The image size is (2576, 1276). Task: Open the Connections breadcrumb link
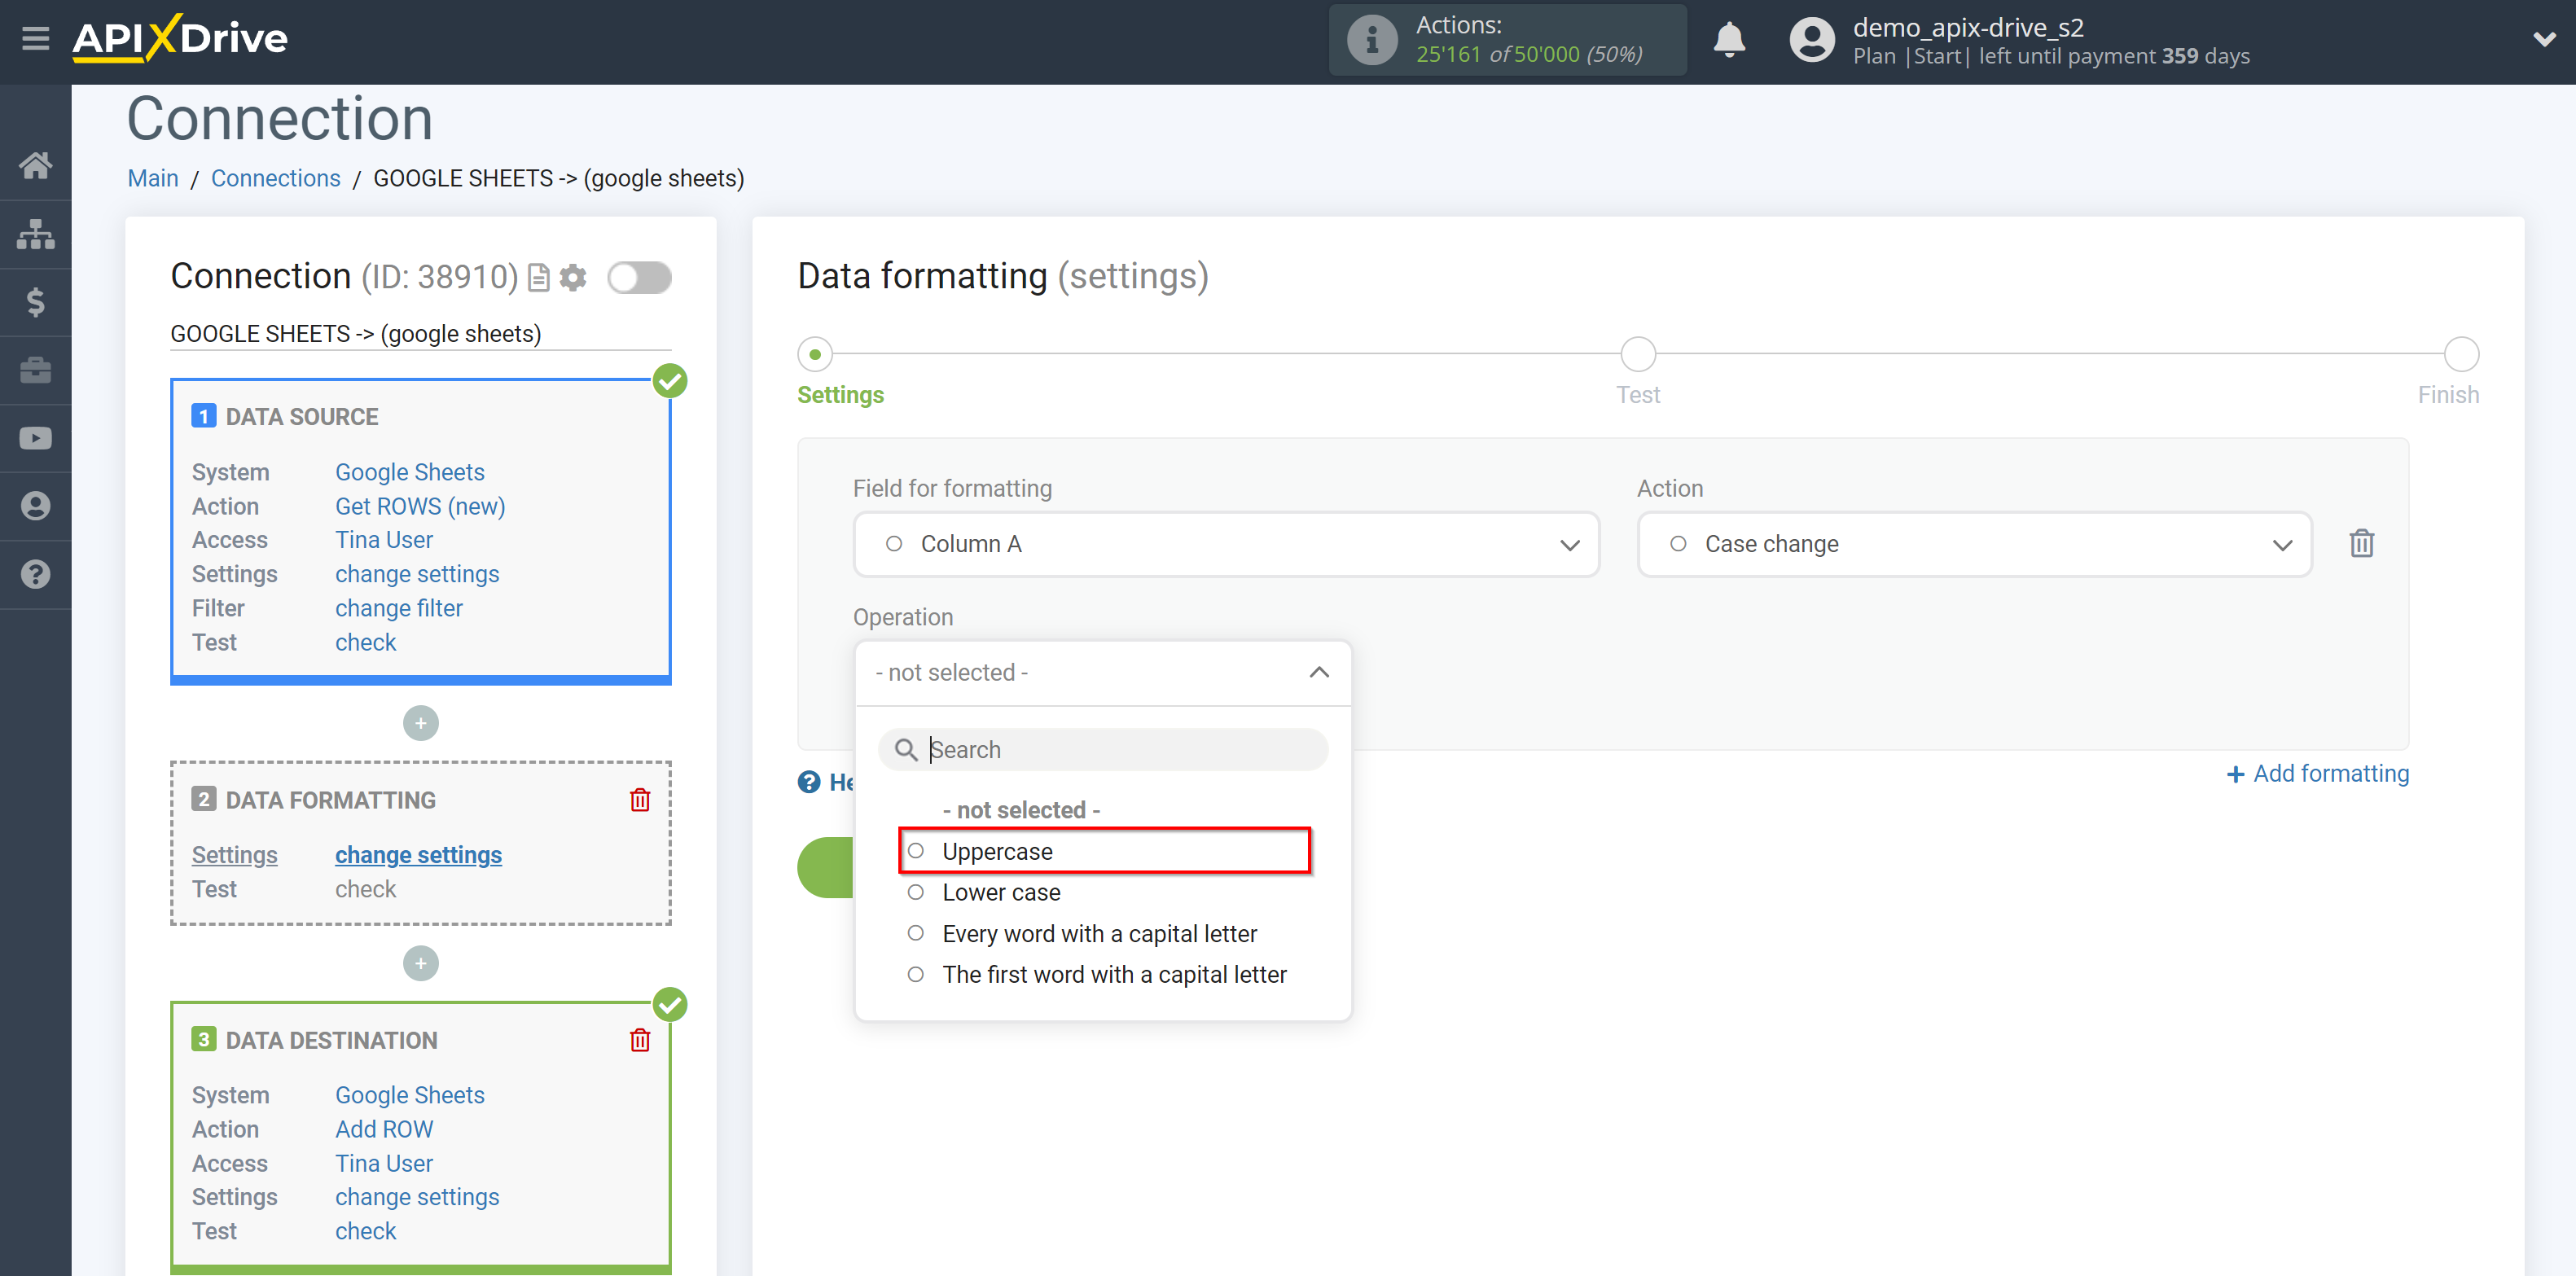[276, 178]
